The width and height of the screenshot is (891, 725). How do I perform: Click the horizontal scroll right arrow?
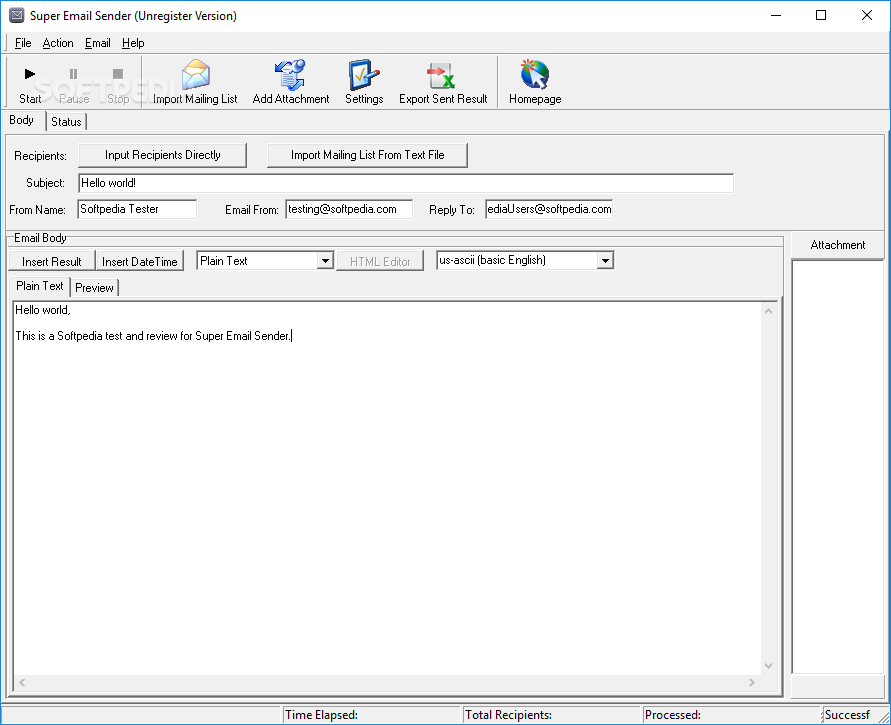(x=752, y=682)
